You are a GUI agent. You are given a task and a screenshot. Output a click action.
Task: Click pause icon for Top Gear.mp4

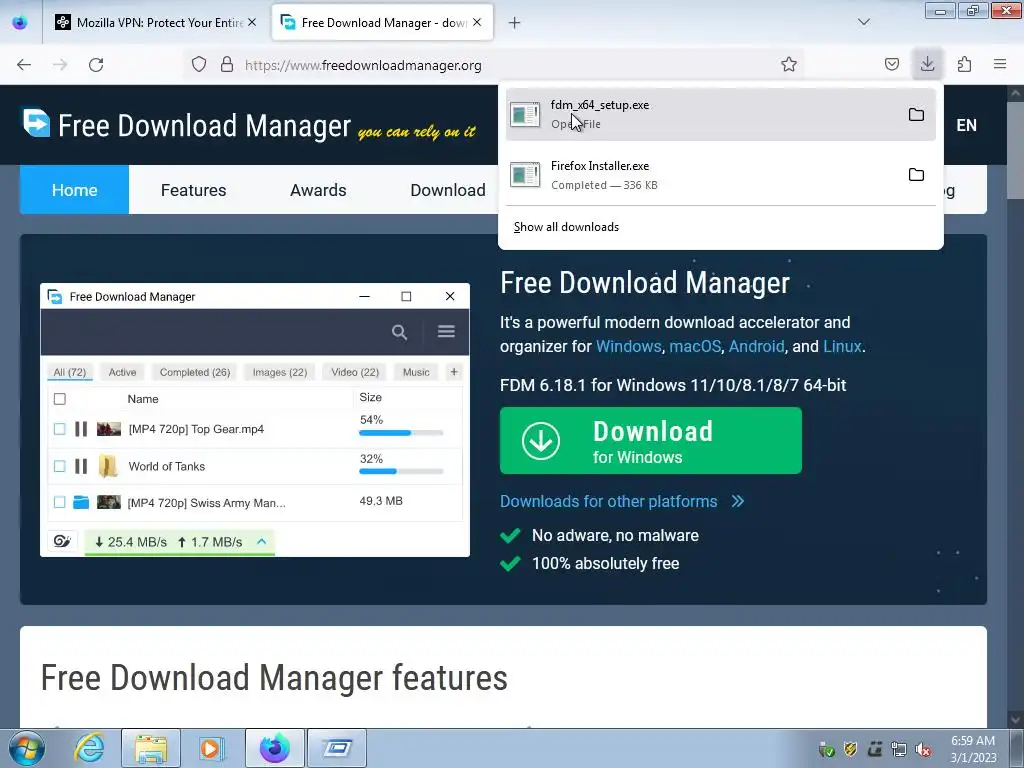pos(81,429)
